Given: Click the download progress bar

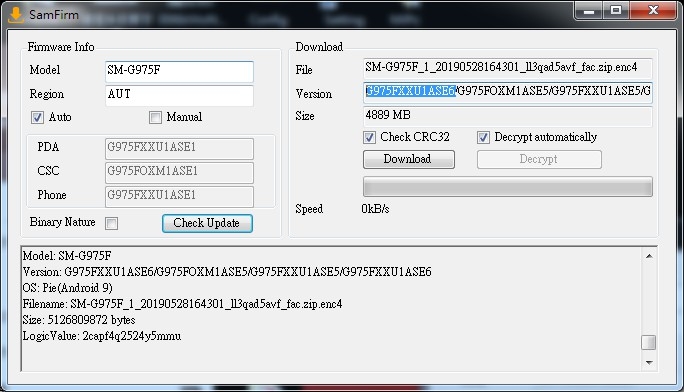Looking at the screenshot, I should (x=508, y=187).
